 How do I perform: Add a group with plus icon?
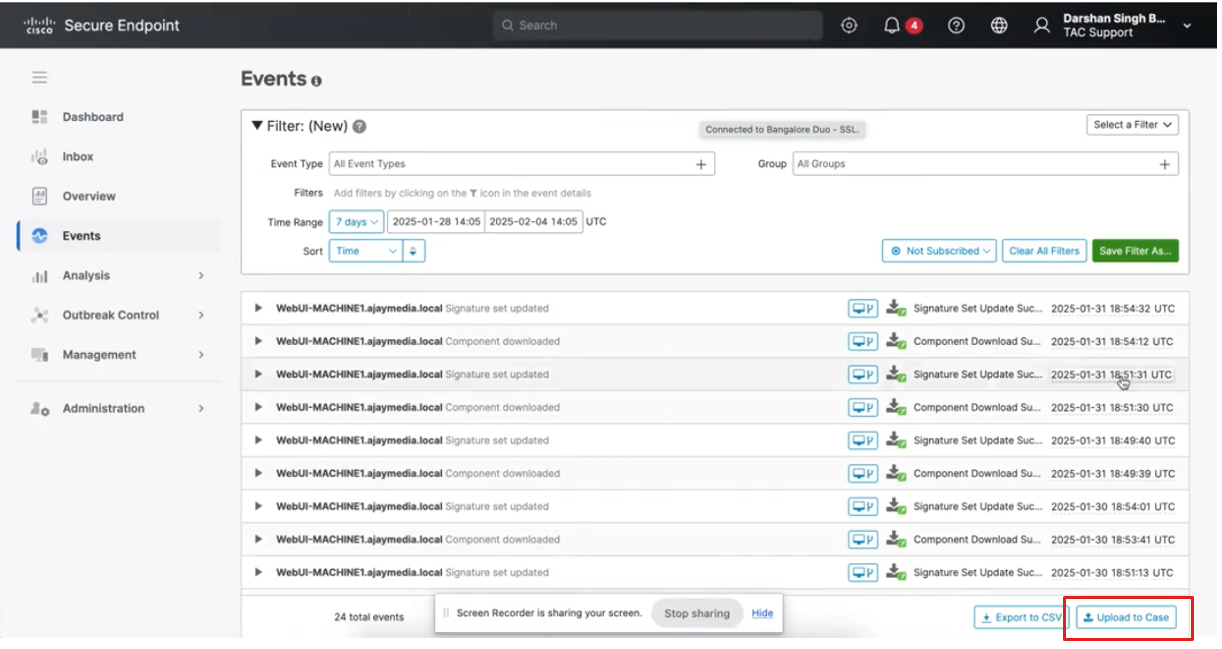[x=1165, y=164]
